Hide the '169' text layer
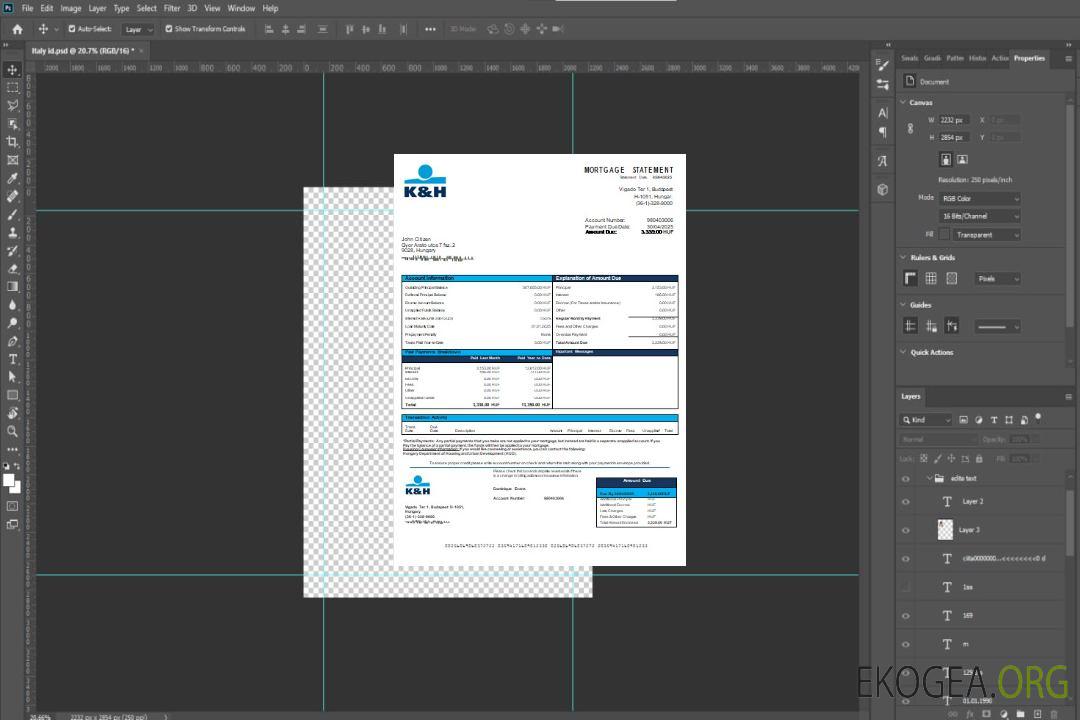This screenshot has height=720, width=1080. click(906, 616)
